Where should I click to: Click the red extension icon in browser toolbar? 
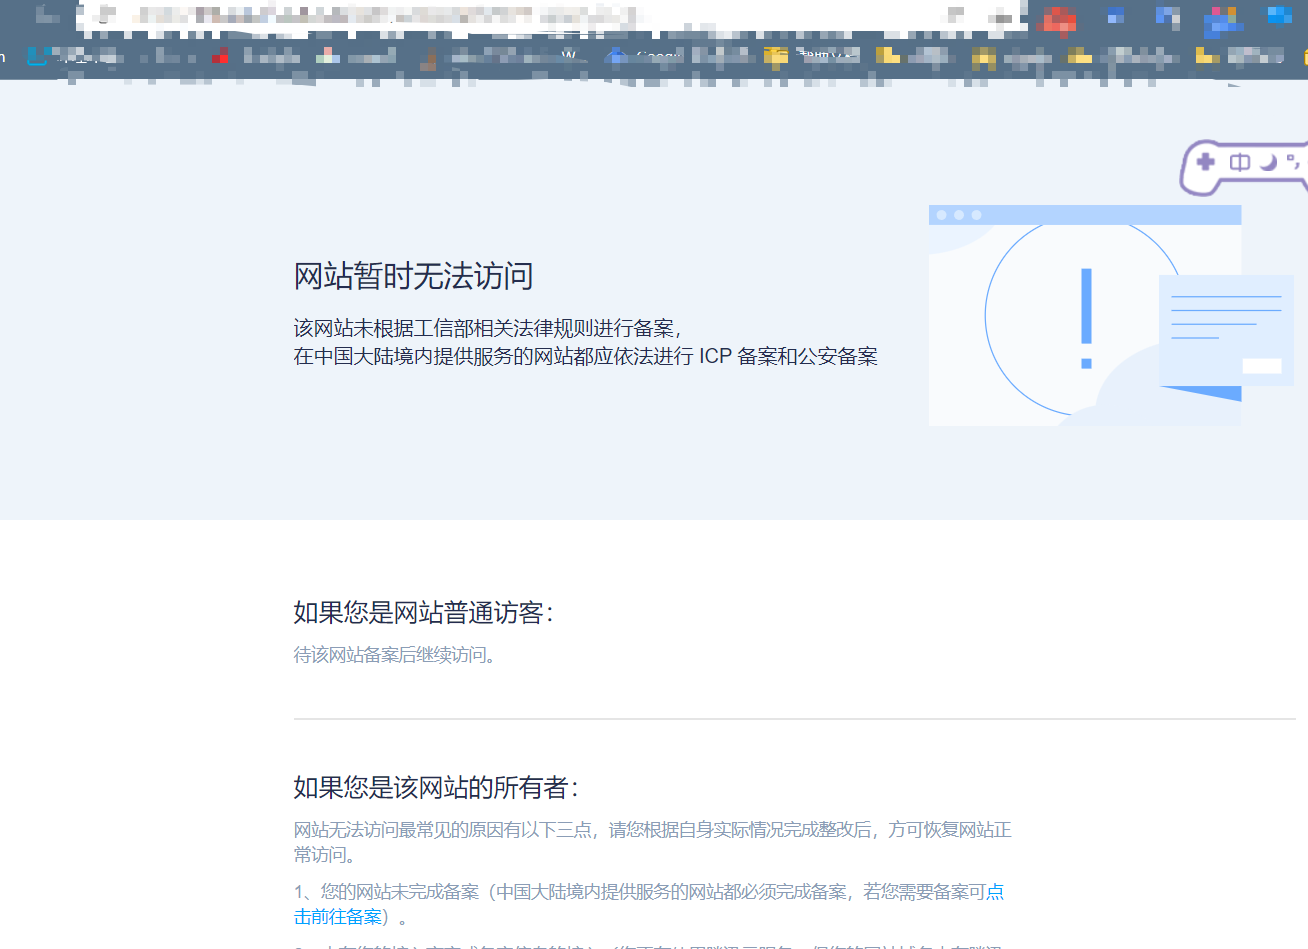click(x=1058, y=18)
